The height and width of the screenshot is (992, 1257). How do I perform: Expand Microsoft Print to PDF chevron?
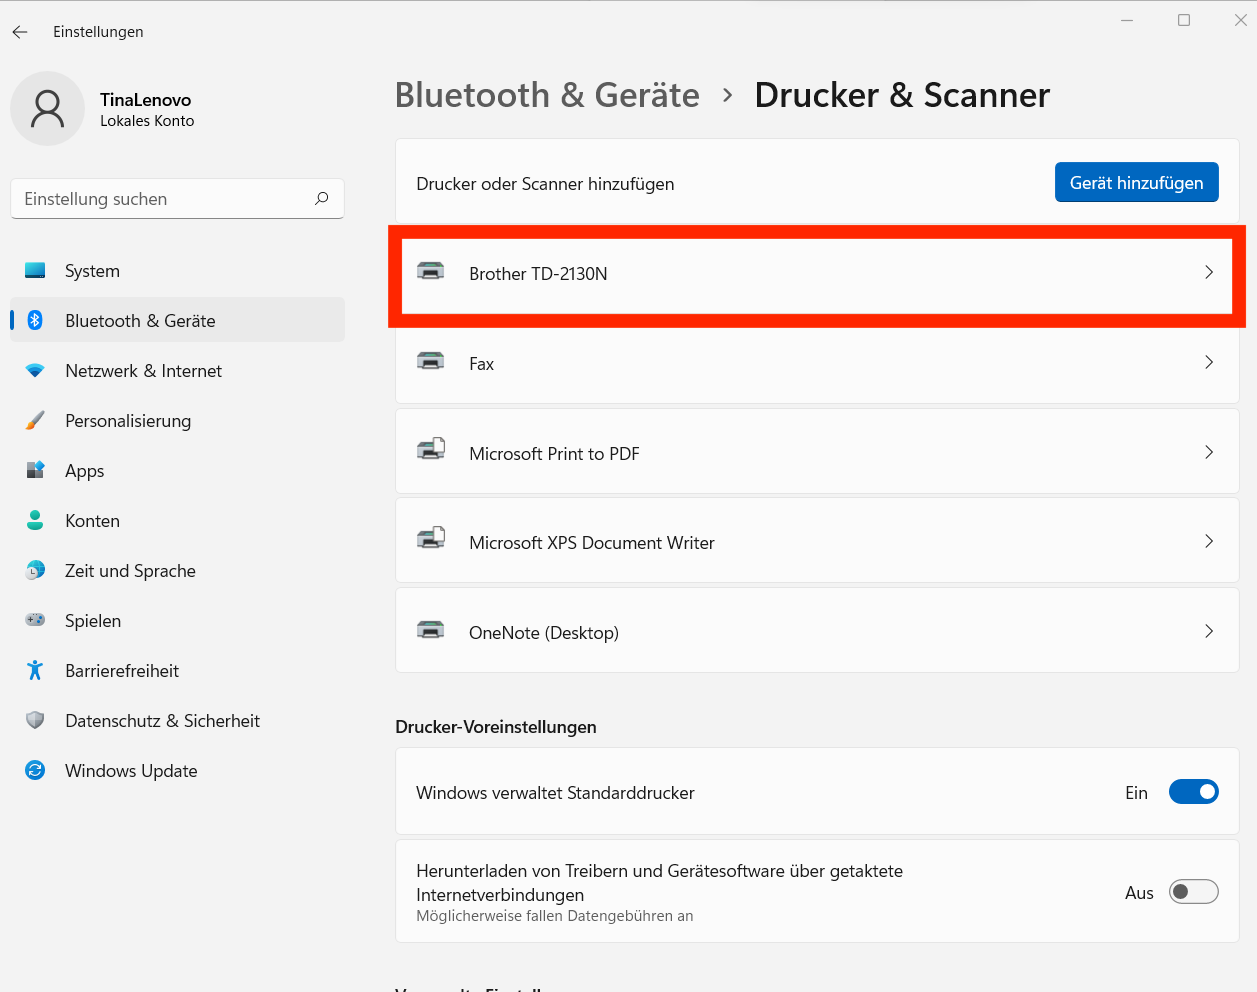click(1209, 452)
